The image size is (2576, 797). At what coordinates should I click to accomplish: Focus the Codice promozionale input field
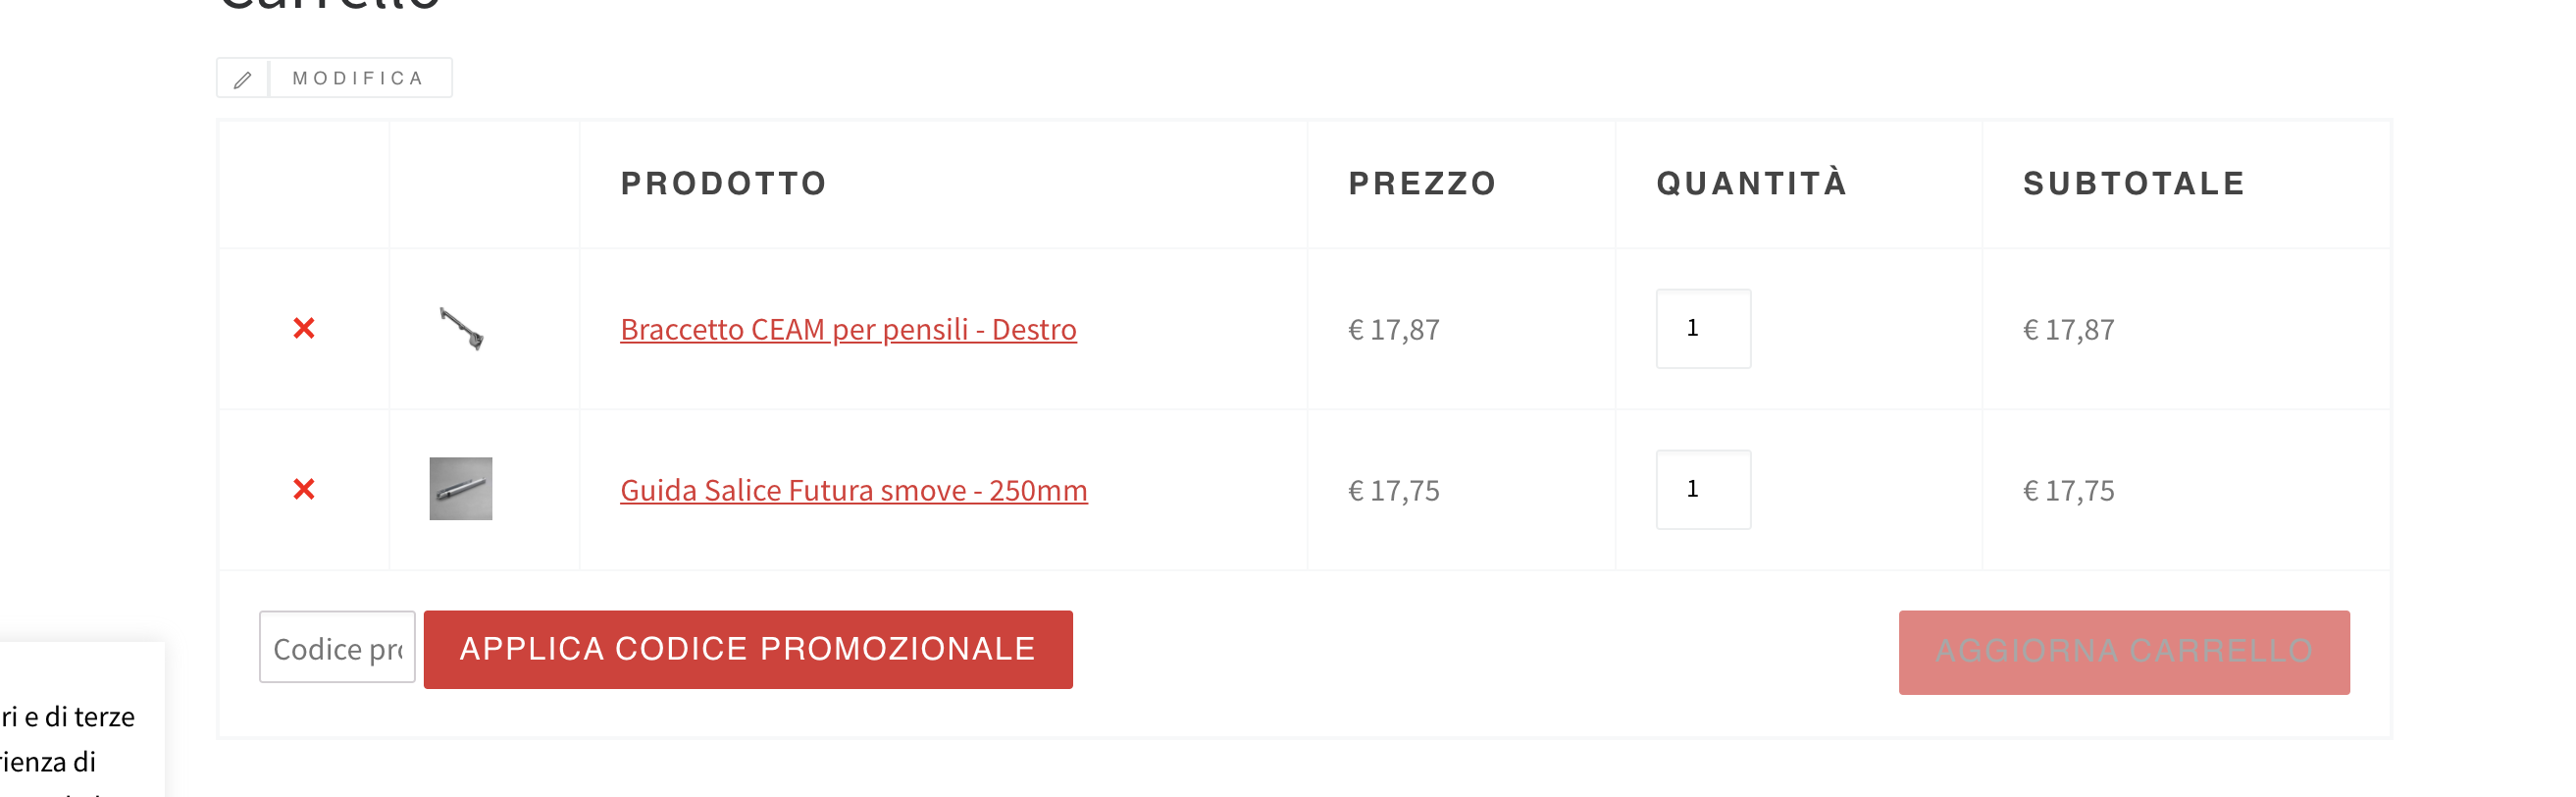pyautogui.click(x=338, y=648)
